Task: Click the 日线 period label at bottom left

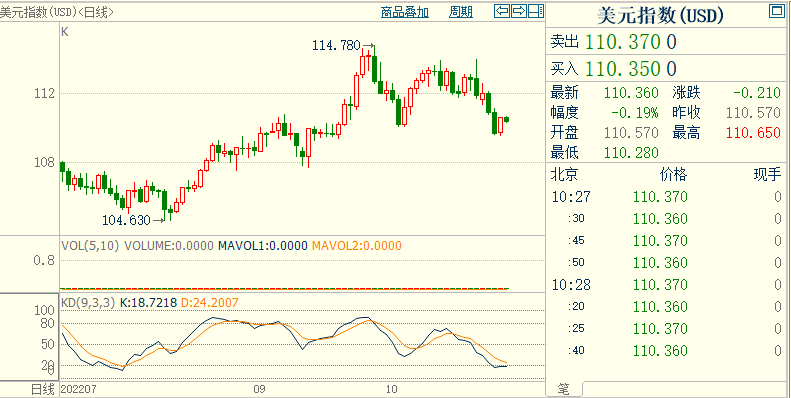Action: click(x=42, y=389)
